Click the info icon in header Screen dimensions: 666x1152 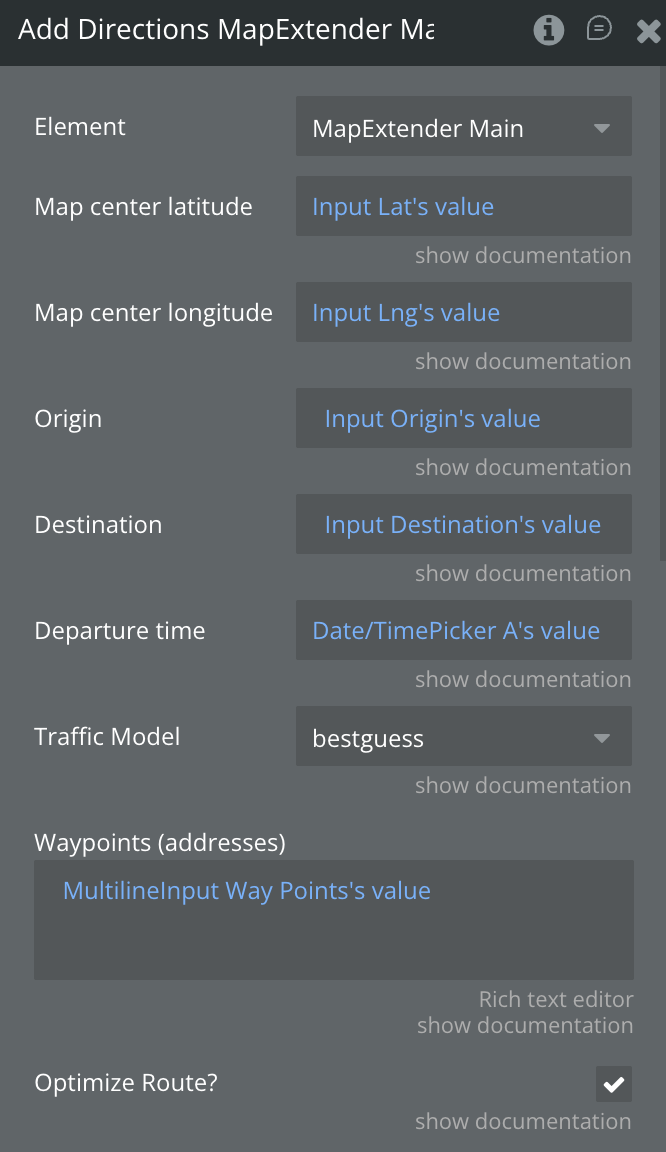548,30
